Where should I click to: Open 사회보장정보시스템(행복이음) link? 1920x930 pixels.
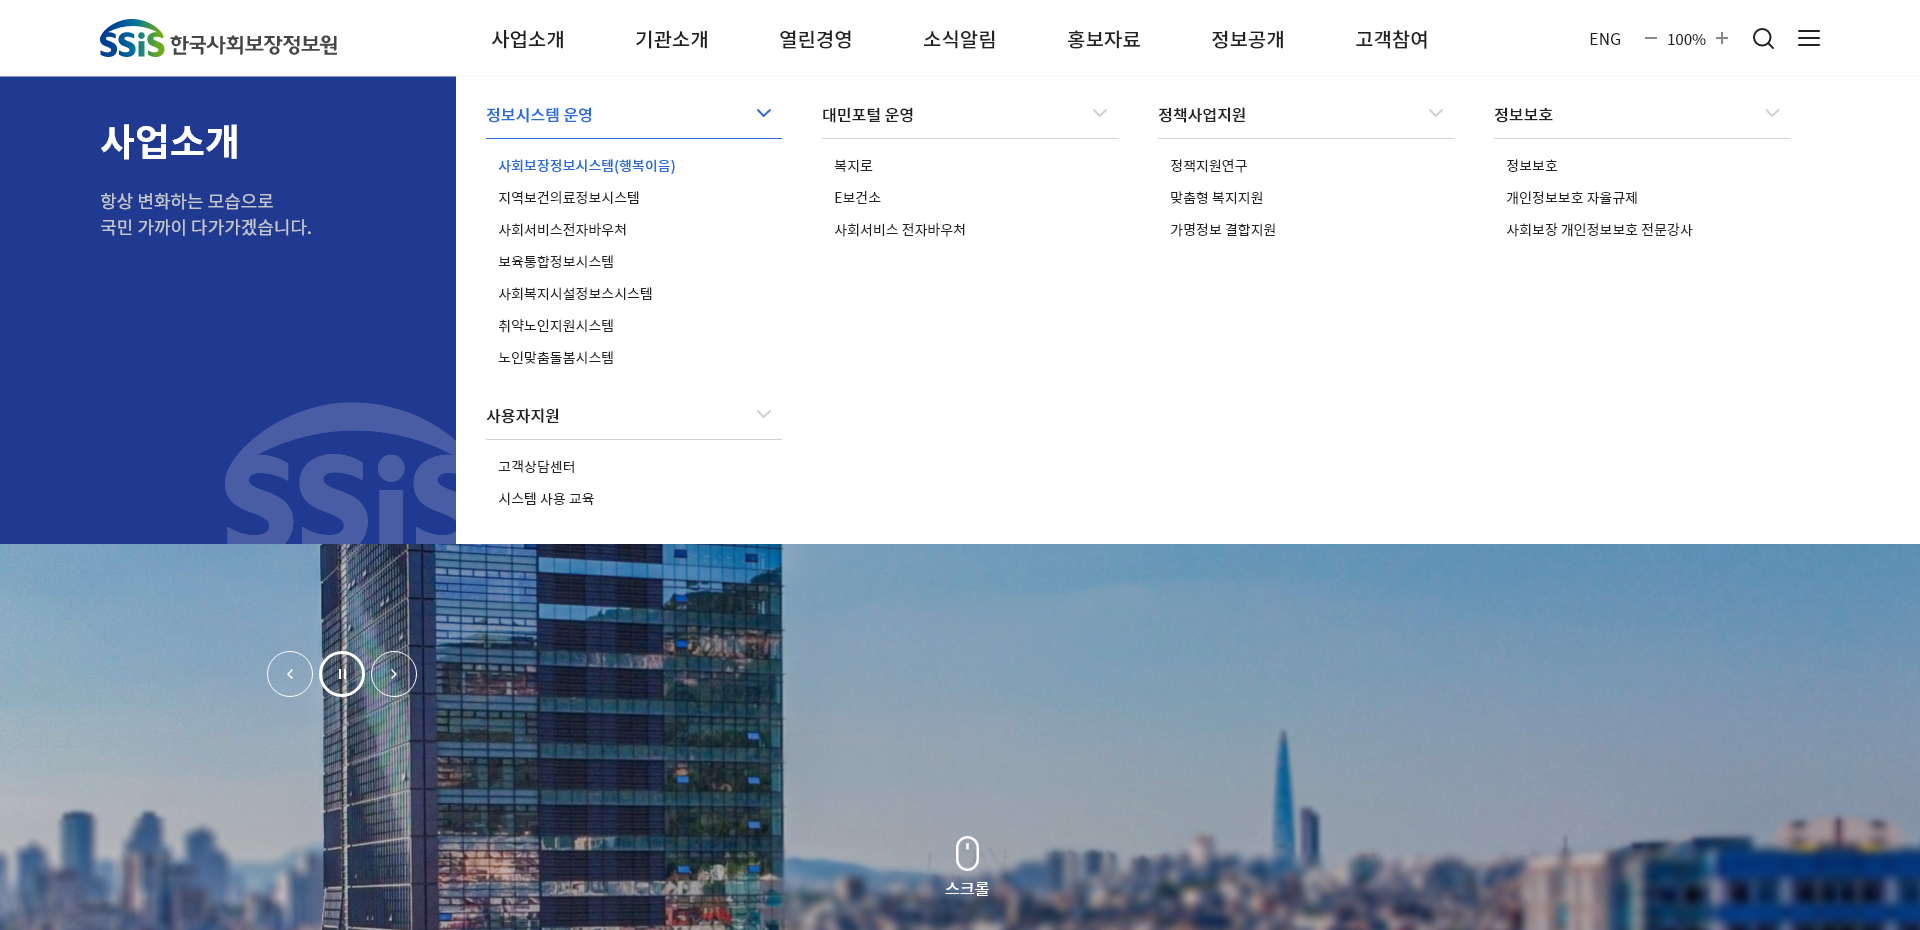click(587, 166)
